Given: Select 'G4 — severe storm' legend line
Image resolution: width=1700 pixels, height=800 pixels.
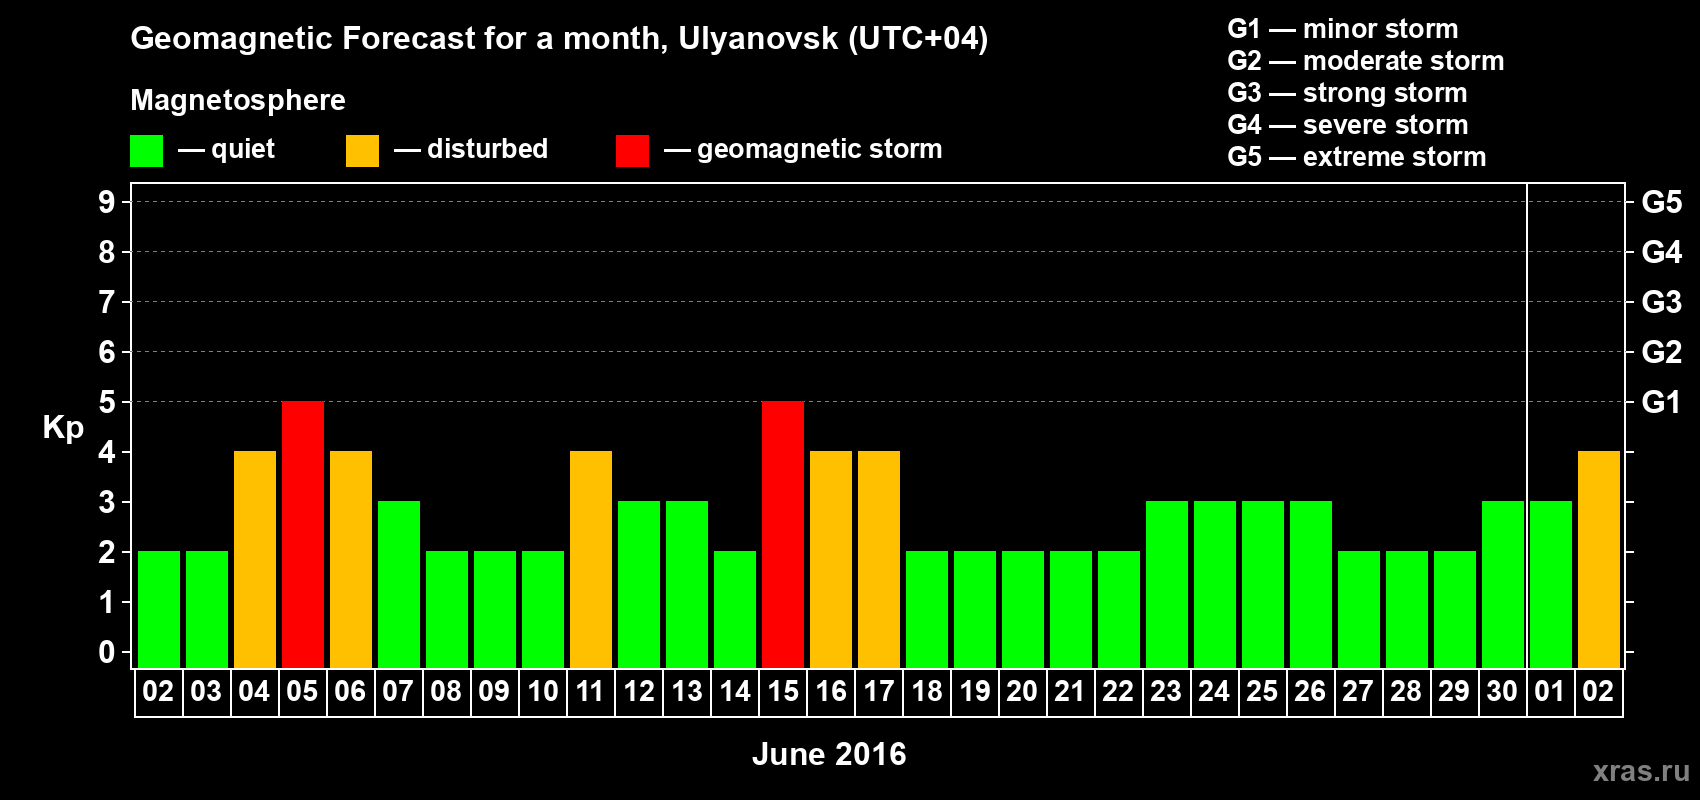Looking at the screenshot, I should pyautogui.click(x=1348, y=125).
